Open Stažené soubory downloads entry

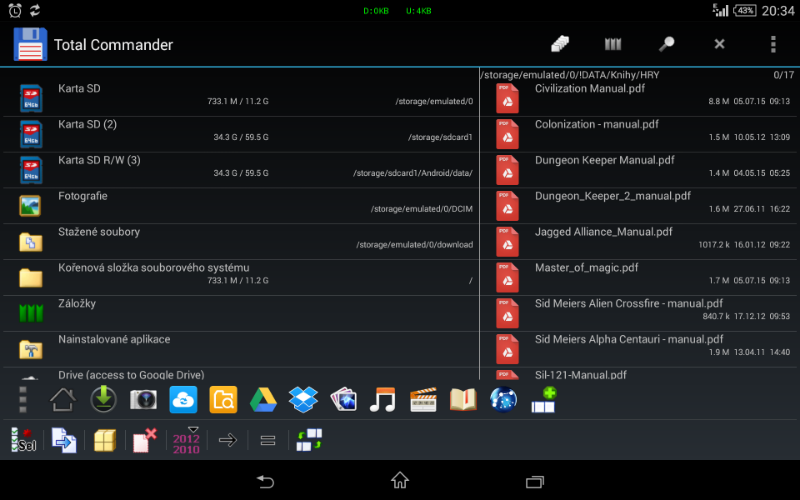click(x=240, y=241)
